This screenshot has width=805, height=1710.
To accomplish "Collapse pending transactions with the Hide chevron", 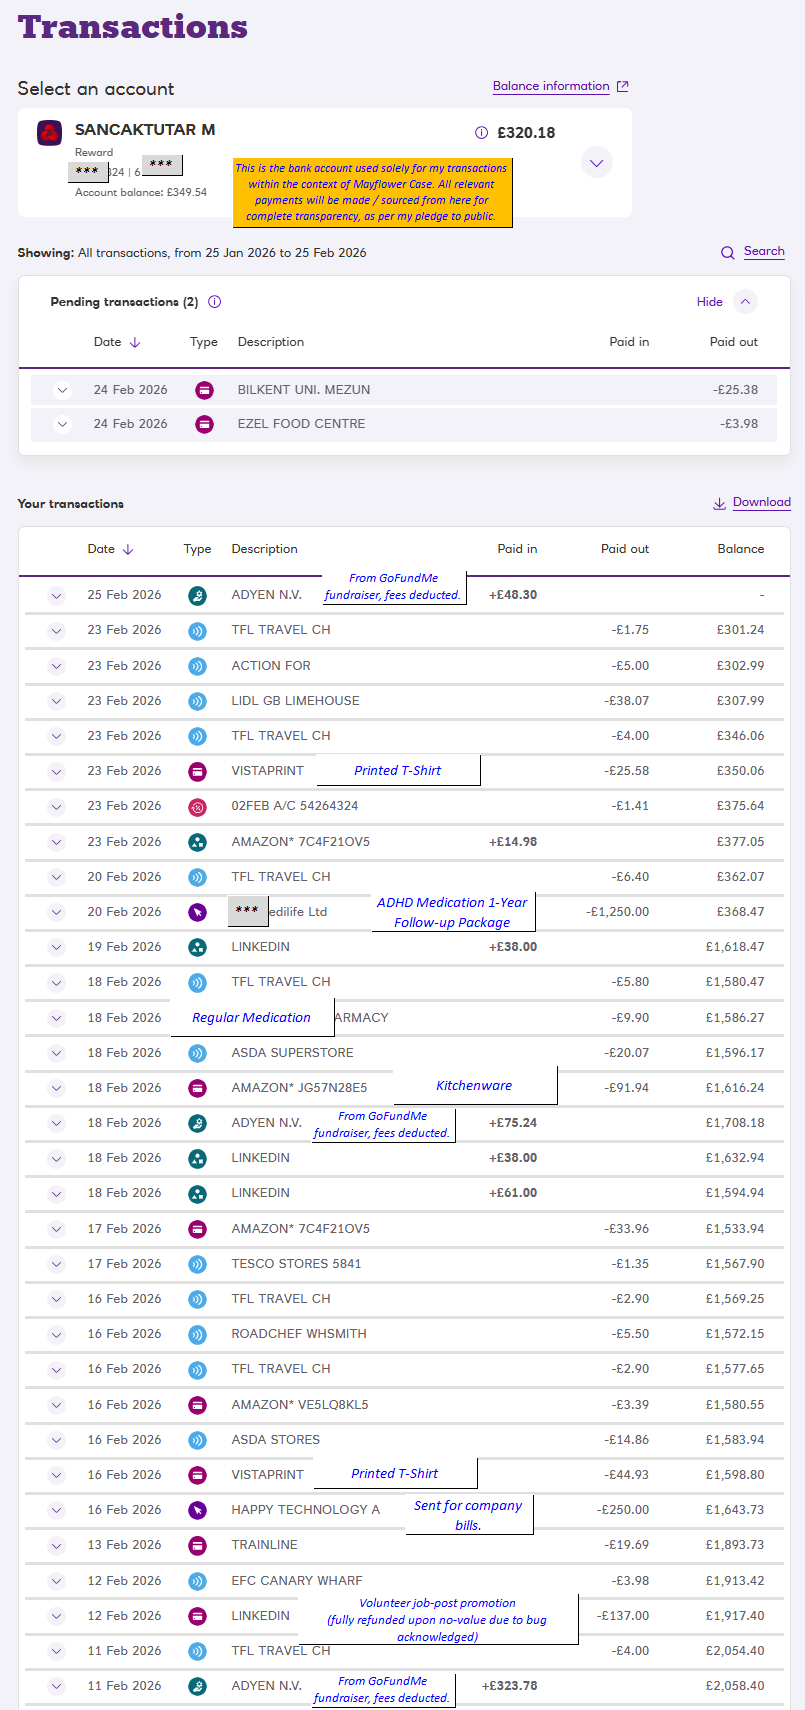I will point(745,302).
